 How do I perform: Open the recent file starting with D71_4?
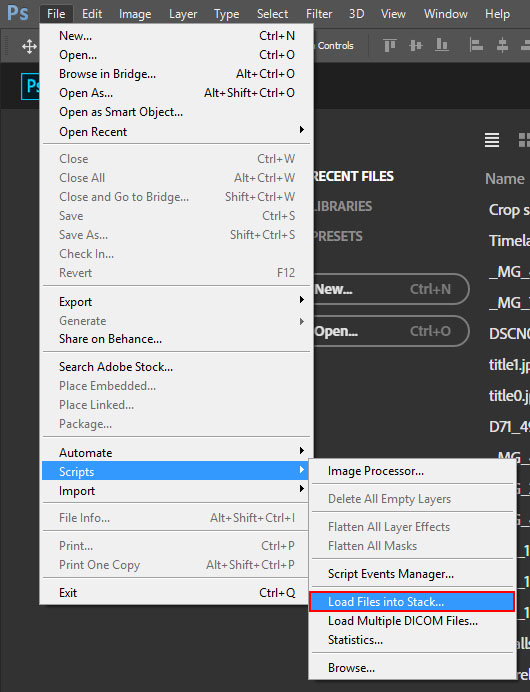[x=509, y=426]
